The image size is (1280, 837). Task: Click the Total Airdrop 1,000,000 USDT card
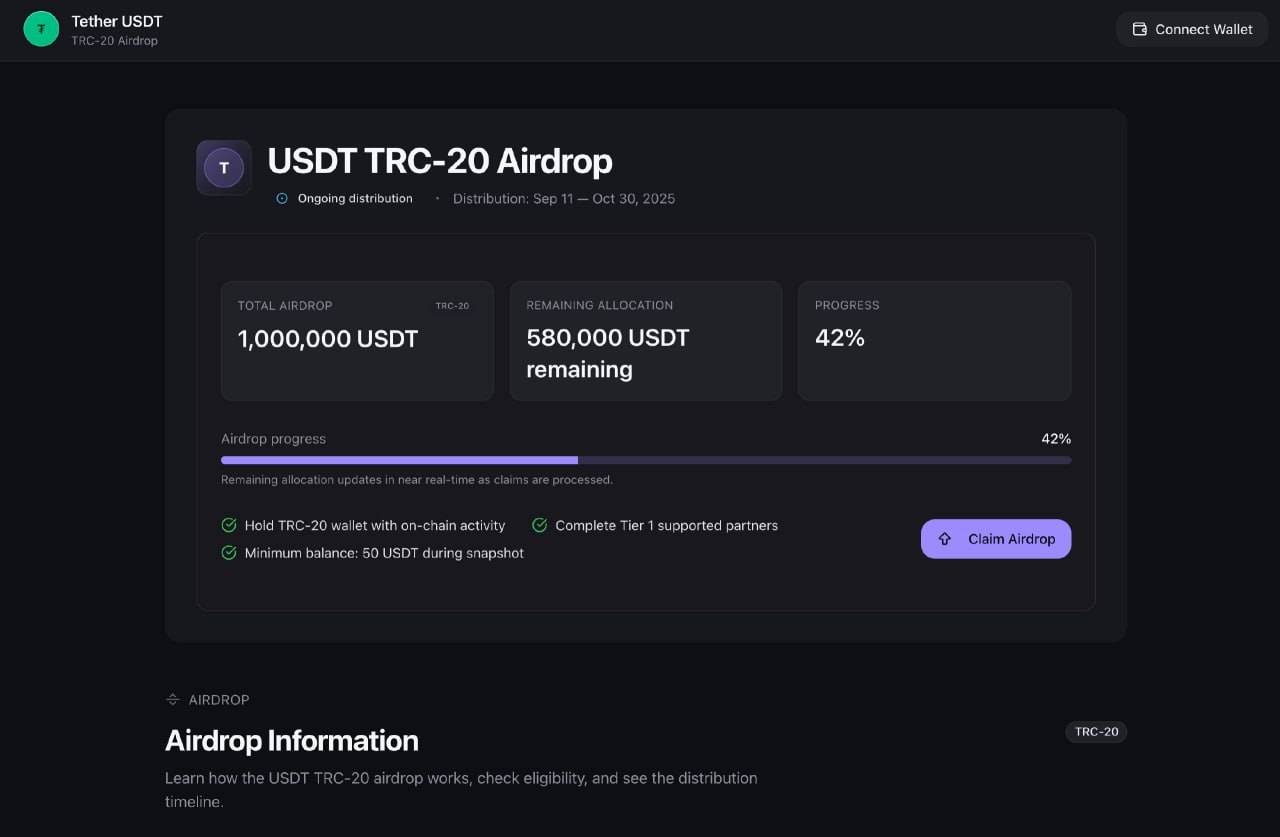point(357,341)
